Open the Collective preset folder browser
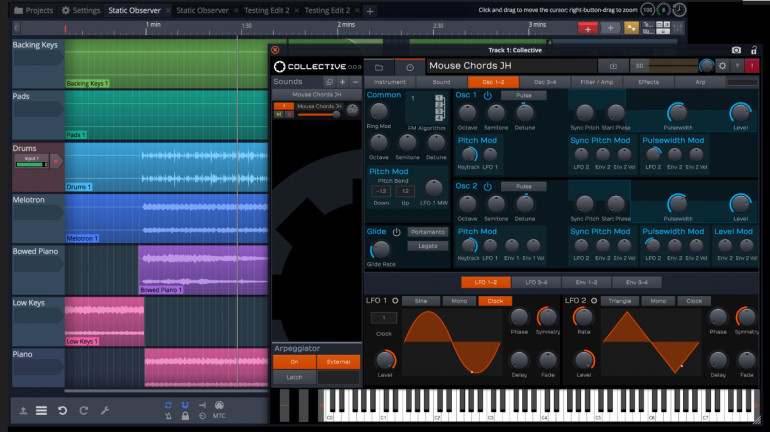Image resolution: width=770 pixels, height=432 pixels. tap(379, 67)
